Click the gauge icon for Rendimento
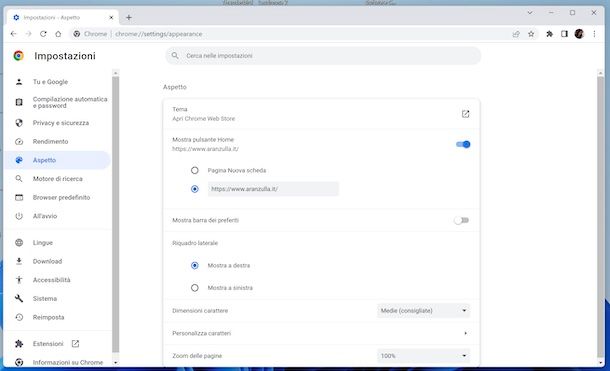This screenshot has width=610, height=371. coord(19,142)
